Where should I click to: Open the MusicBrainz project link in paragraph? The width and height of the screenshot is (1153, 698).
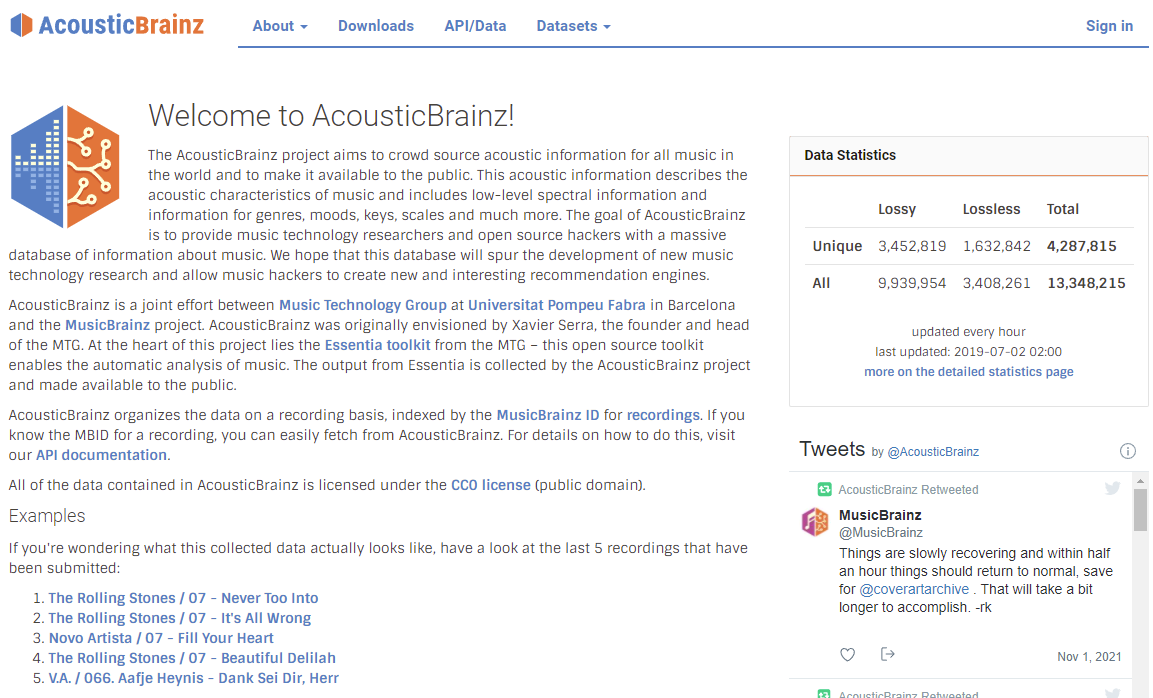click(107, 325)
